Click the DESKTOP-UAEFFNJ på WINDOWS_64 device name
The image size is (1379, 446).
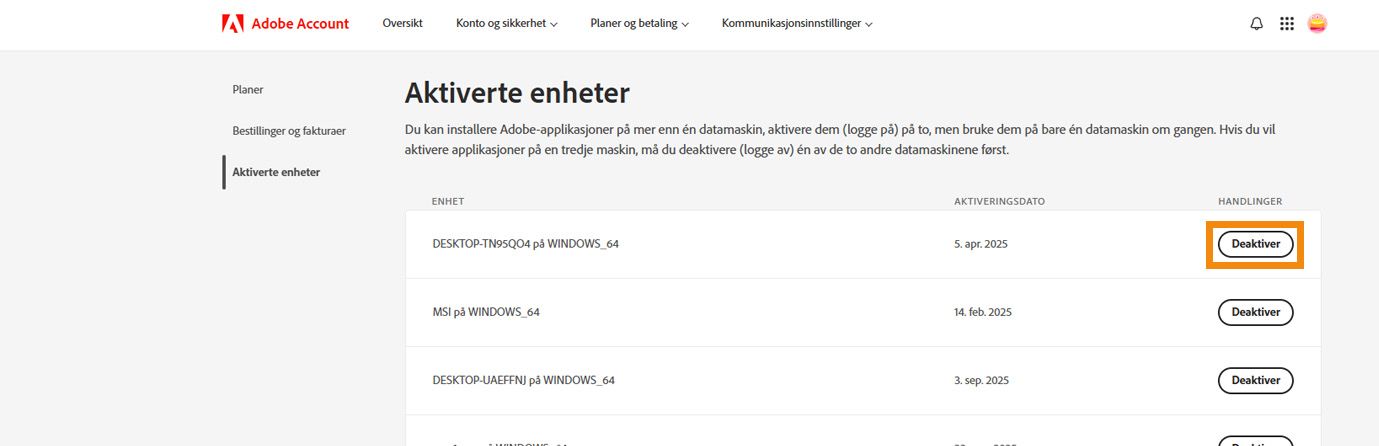tap(523, 380)
